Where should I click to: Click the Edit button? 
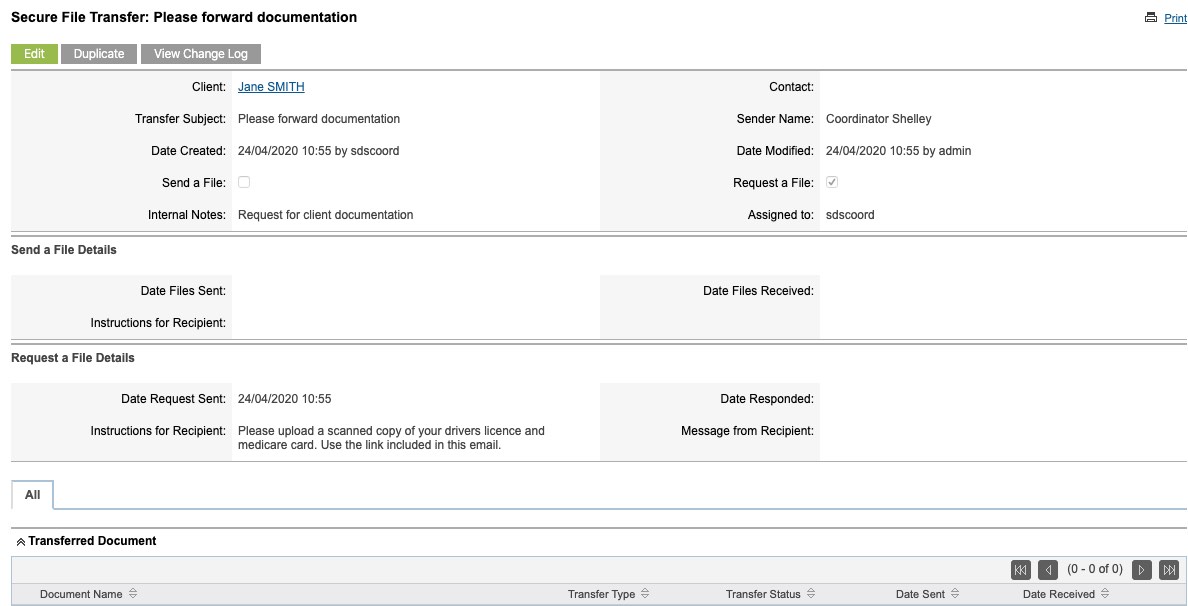(x=34, y=53)
